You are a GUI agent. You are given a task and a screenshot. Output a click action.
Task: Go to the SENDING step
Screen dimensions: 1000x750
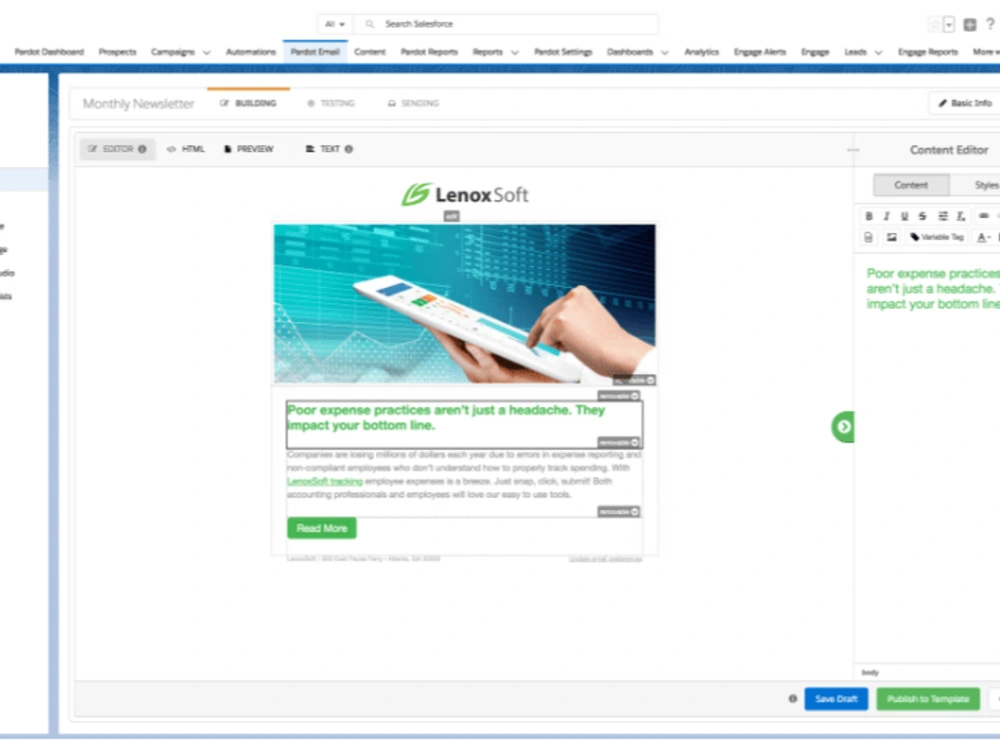413,103
